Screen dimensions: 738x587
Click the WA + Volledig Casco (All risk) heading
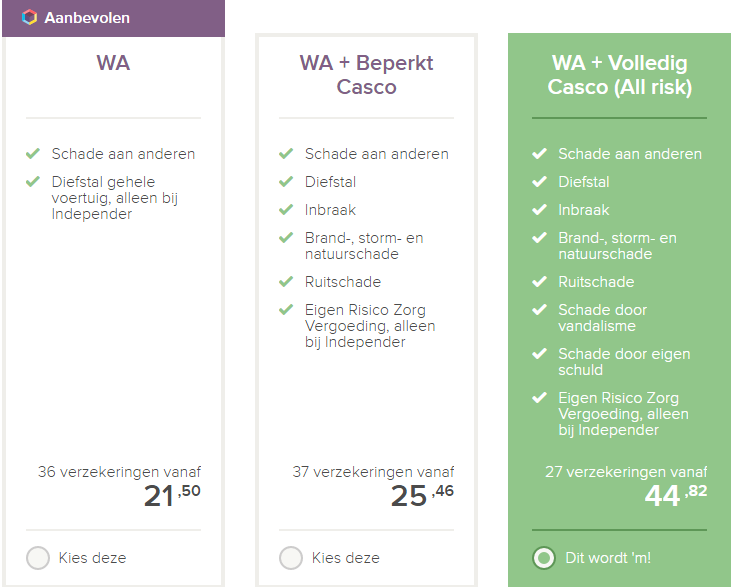[619, 75]
